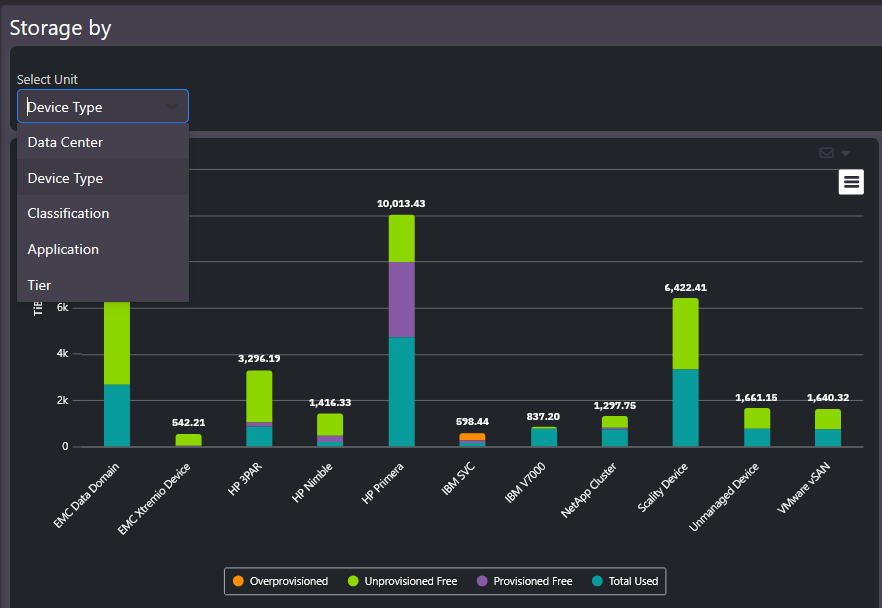Click the envelope email icon
Screen dimensions: 882x608
826,153
